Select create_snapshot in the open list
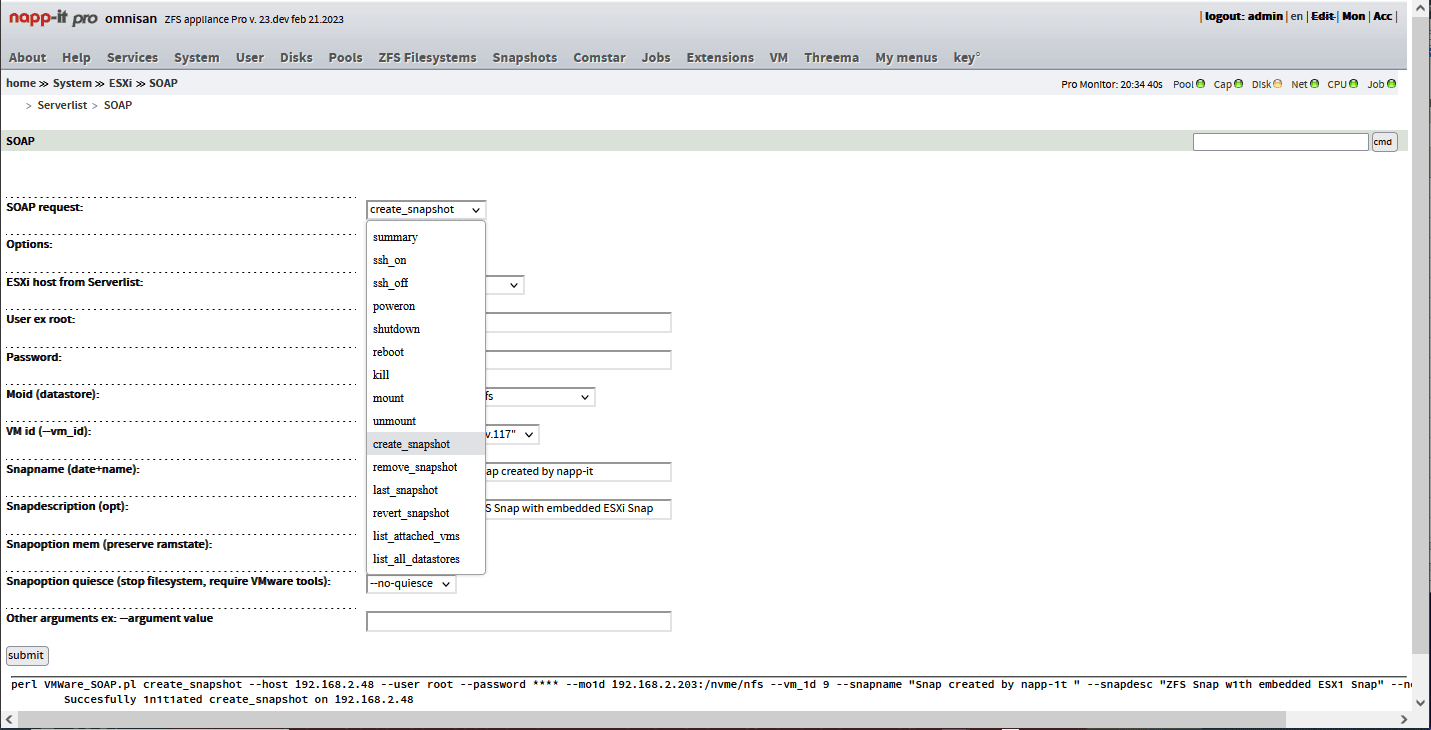 tap(426, 444)
